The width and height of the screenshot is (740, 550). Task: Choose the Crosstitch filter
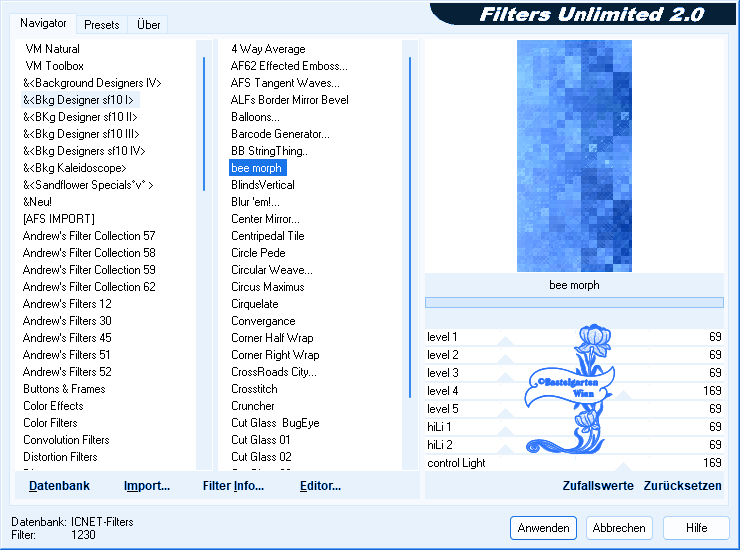coord(254,389)
